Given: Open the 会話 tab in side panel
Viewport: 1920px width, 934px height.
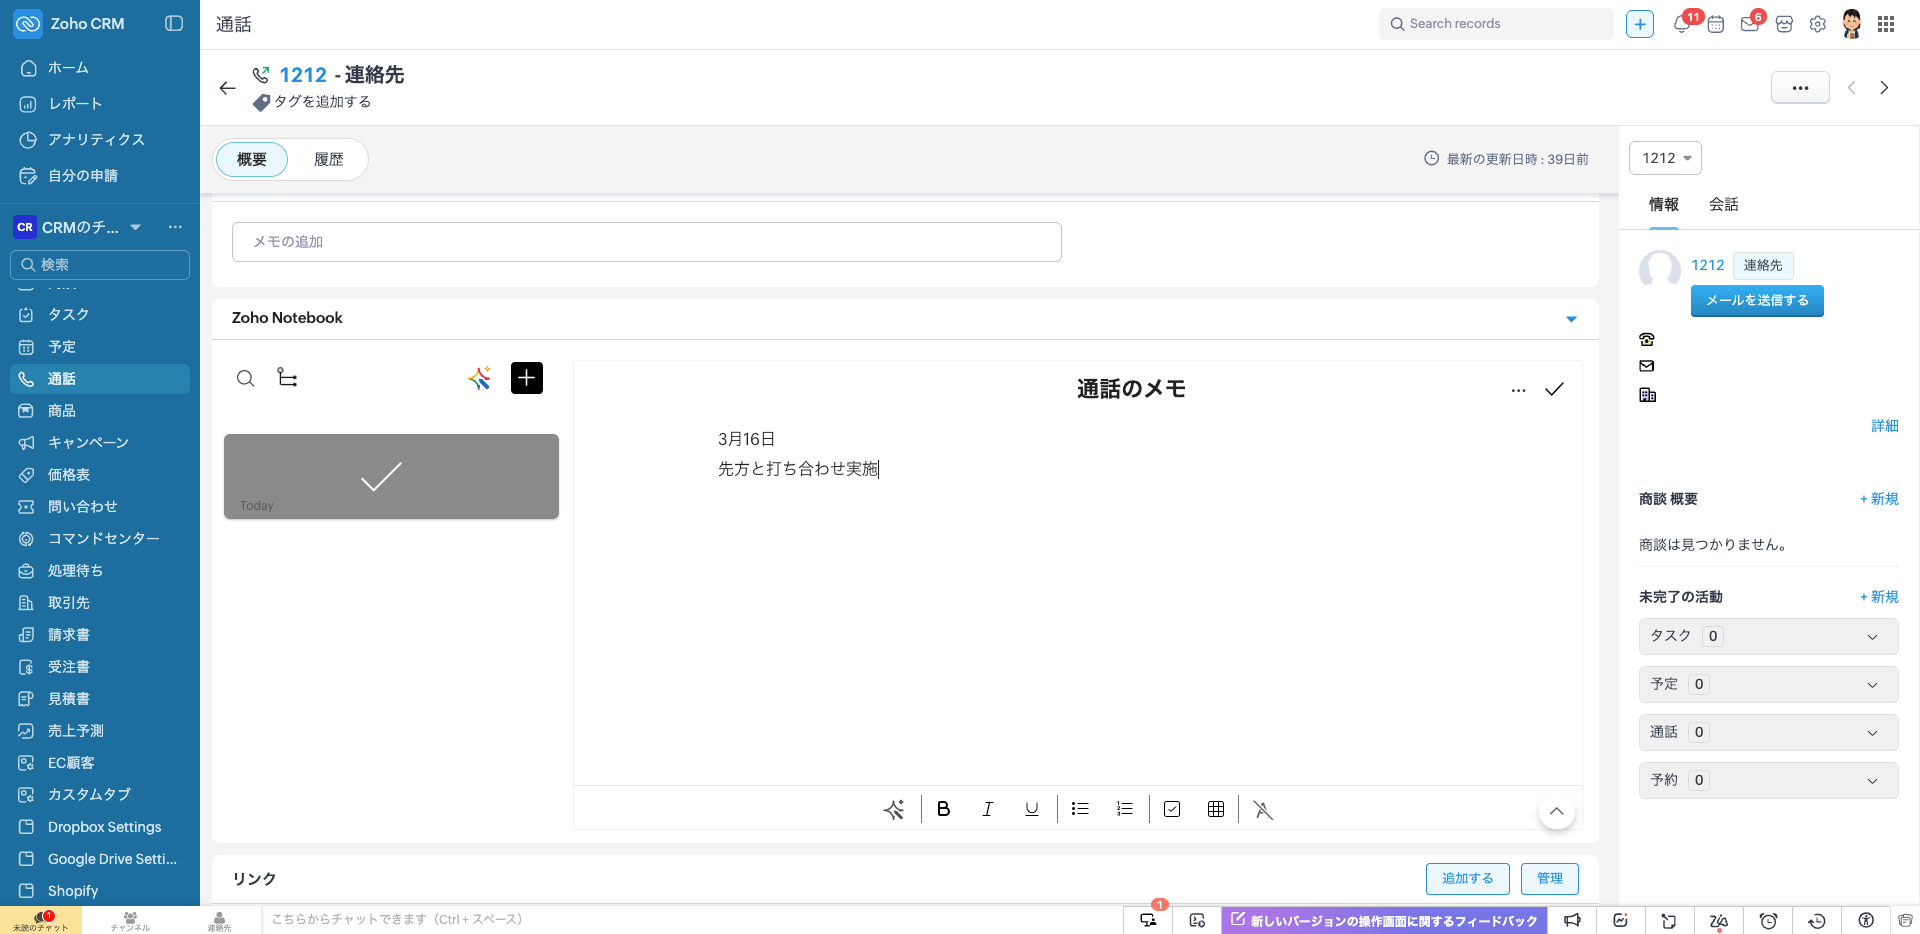Looking at the screenshot, I should pyautogui.click(x=1723, y=204).
